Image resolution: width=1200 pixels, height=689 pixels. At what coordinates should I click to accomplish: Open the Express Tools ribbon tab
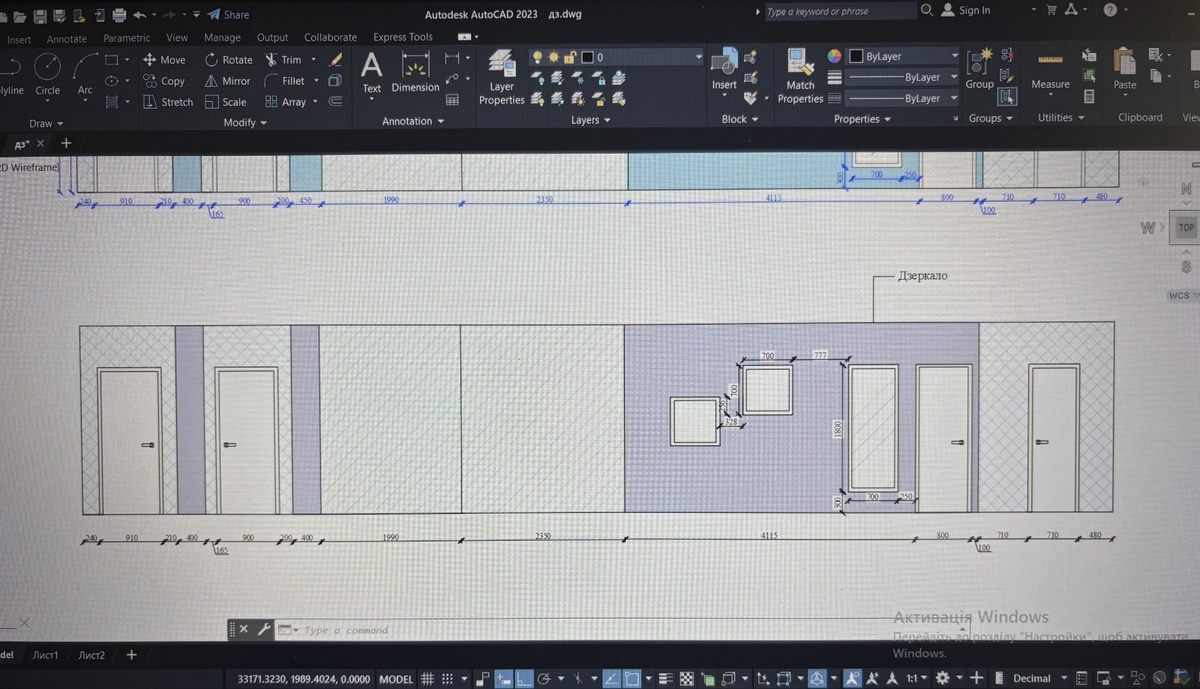pyautogui.click(x=403, y=37)
